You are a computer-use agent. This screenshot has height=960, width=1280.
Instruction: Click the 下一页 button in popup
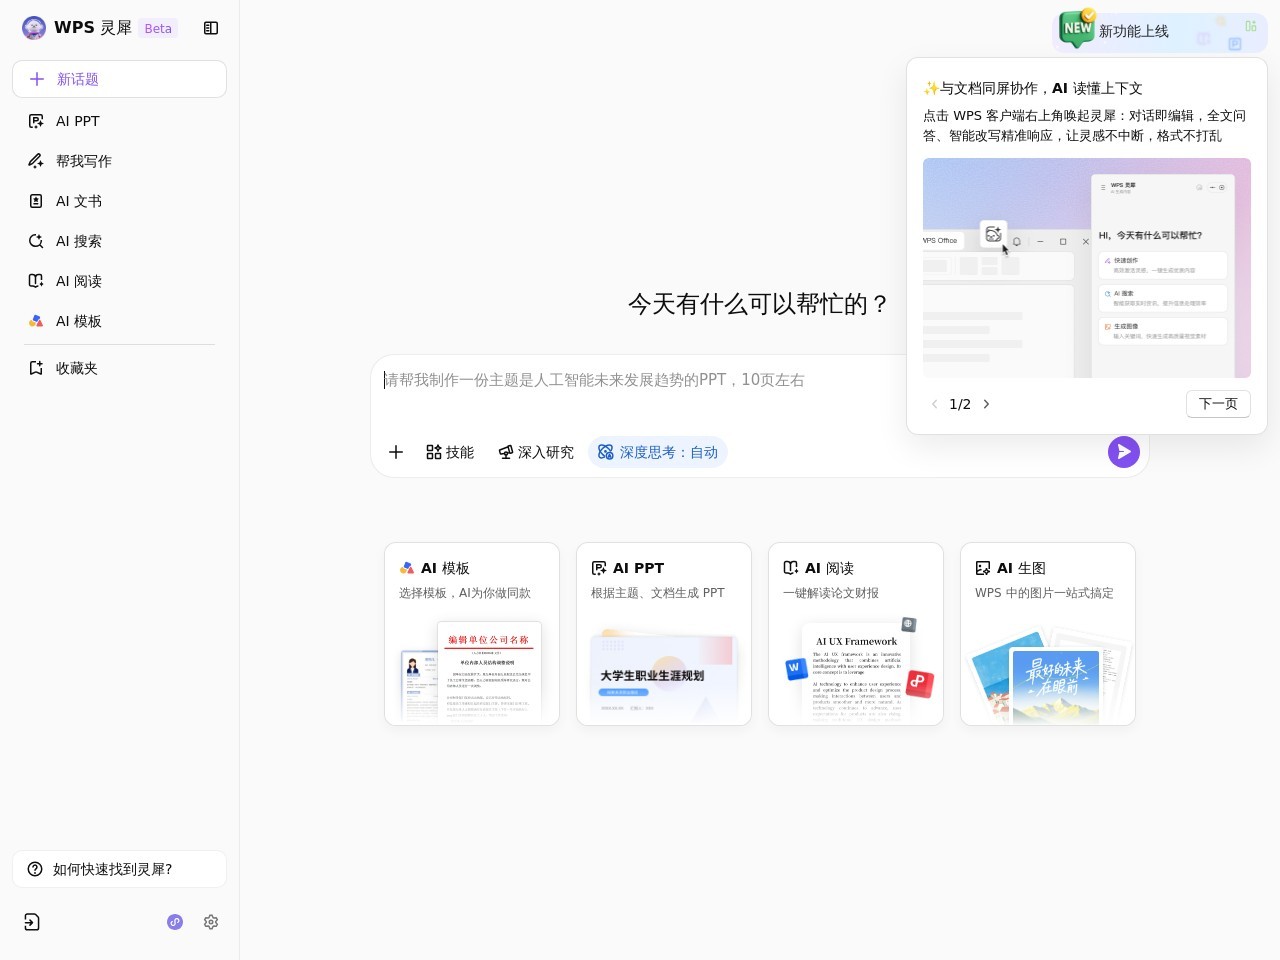[x=1217, y=404]
